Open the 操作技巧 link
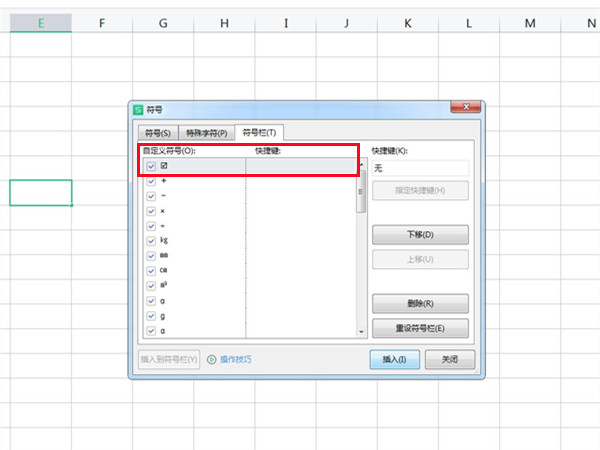Viewport: 600px width, 450px height. (236, 359)
